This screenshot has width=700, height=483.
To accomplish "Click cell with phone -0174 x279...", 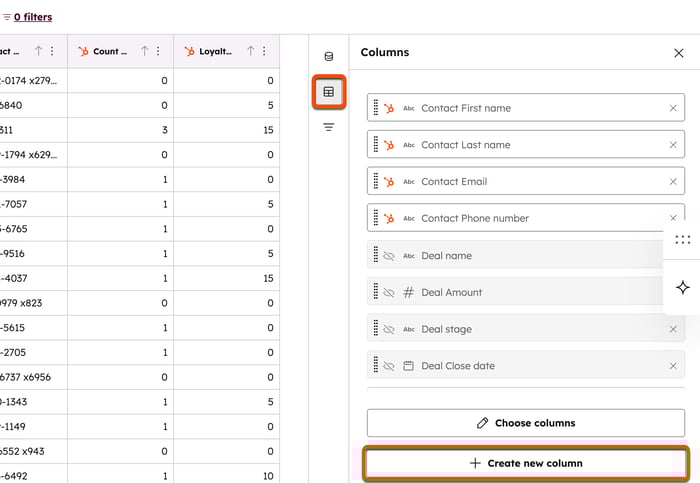I will pyautogui.click(x=33, y=80).
